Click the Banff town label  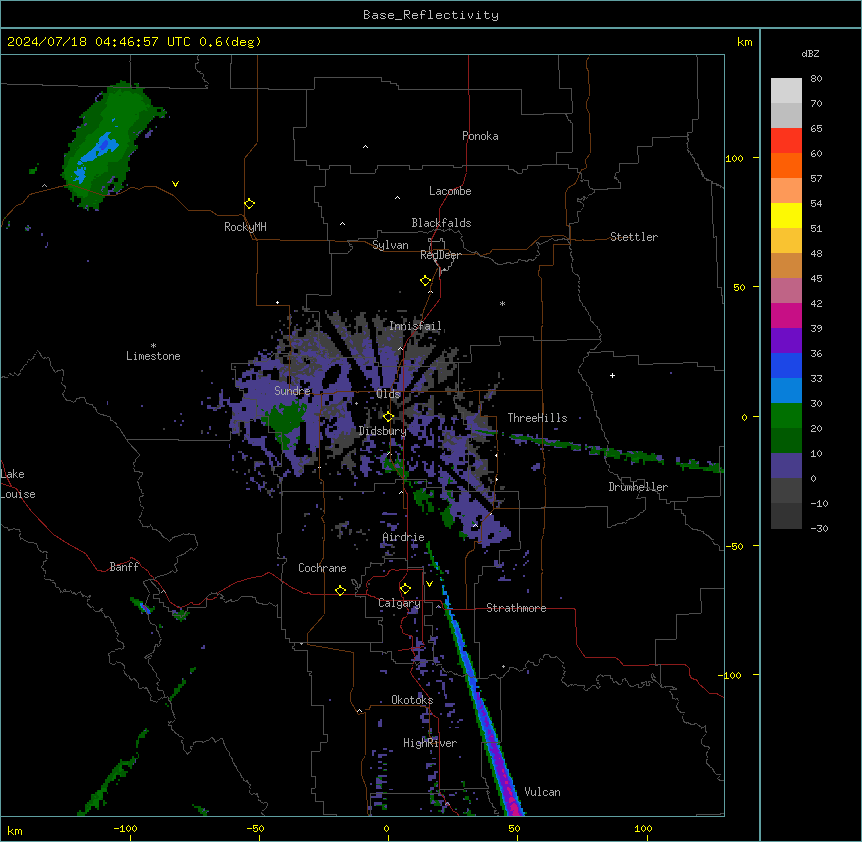click(x=124, y=567)
